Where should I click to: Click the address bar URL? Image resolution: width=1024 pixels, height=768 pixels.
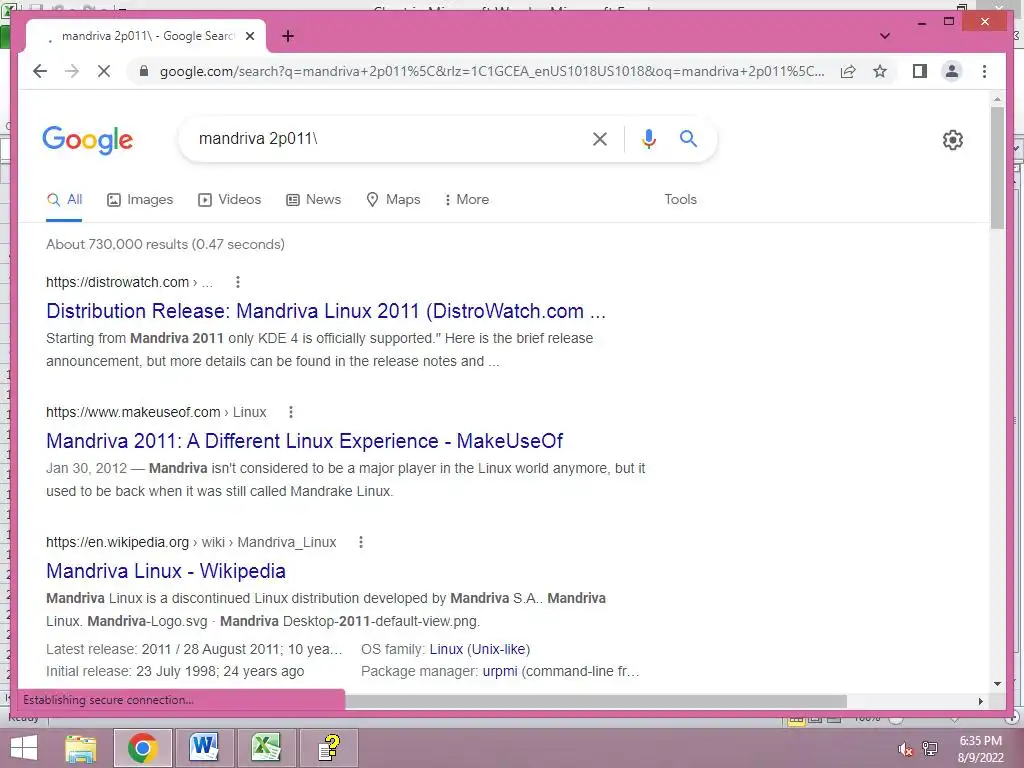click(492, 71)
